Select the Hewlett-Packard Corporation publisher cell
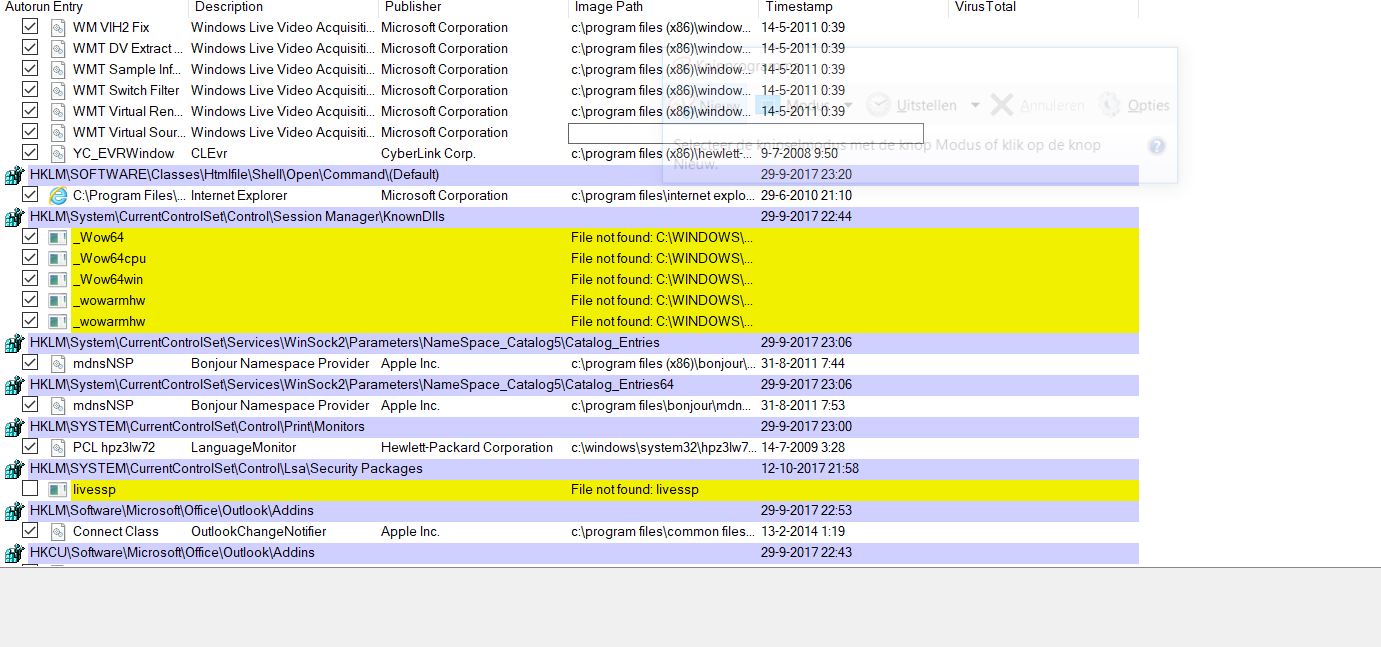The height and width of the screenshot is (647, 1381). [x=467, y=447]
